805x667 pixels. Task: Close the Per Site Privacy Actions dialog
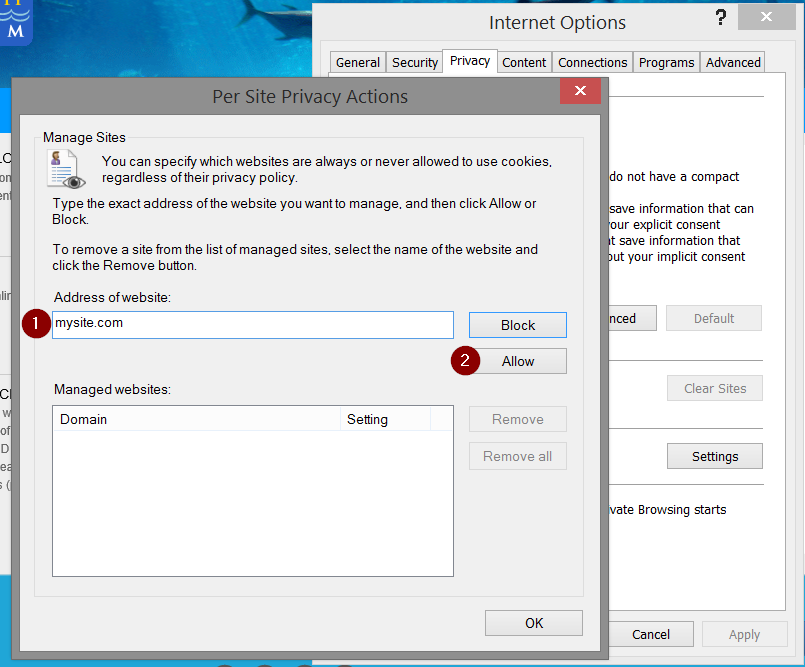coord(580,92)
